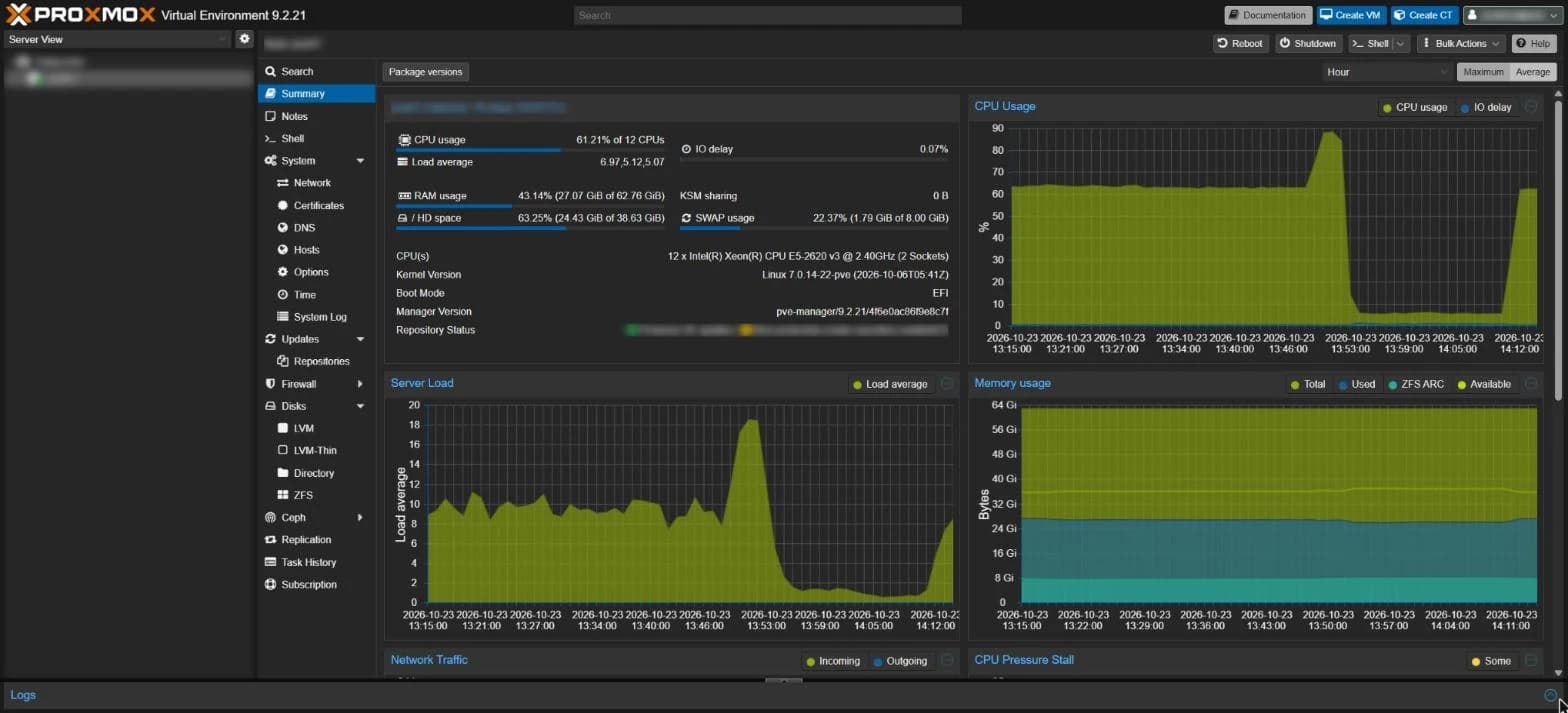Click the ZFS grid icon

click(283, 495)
